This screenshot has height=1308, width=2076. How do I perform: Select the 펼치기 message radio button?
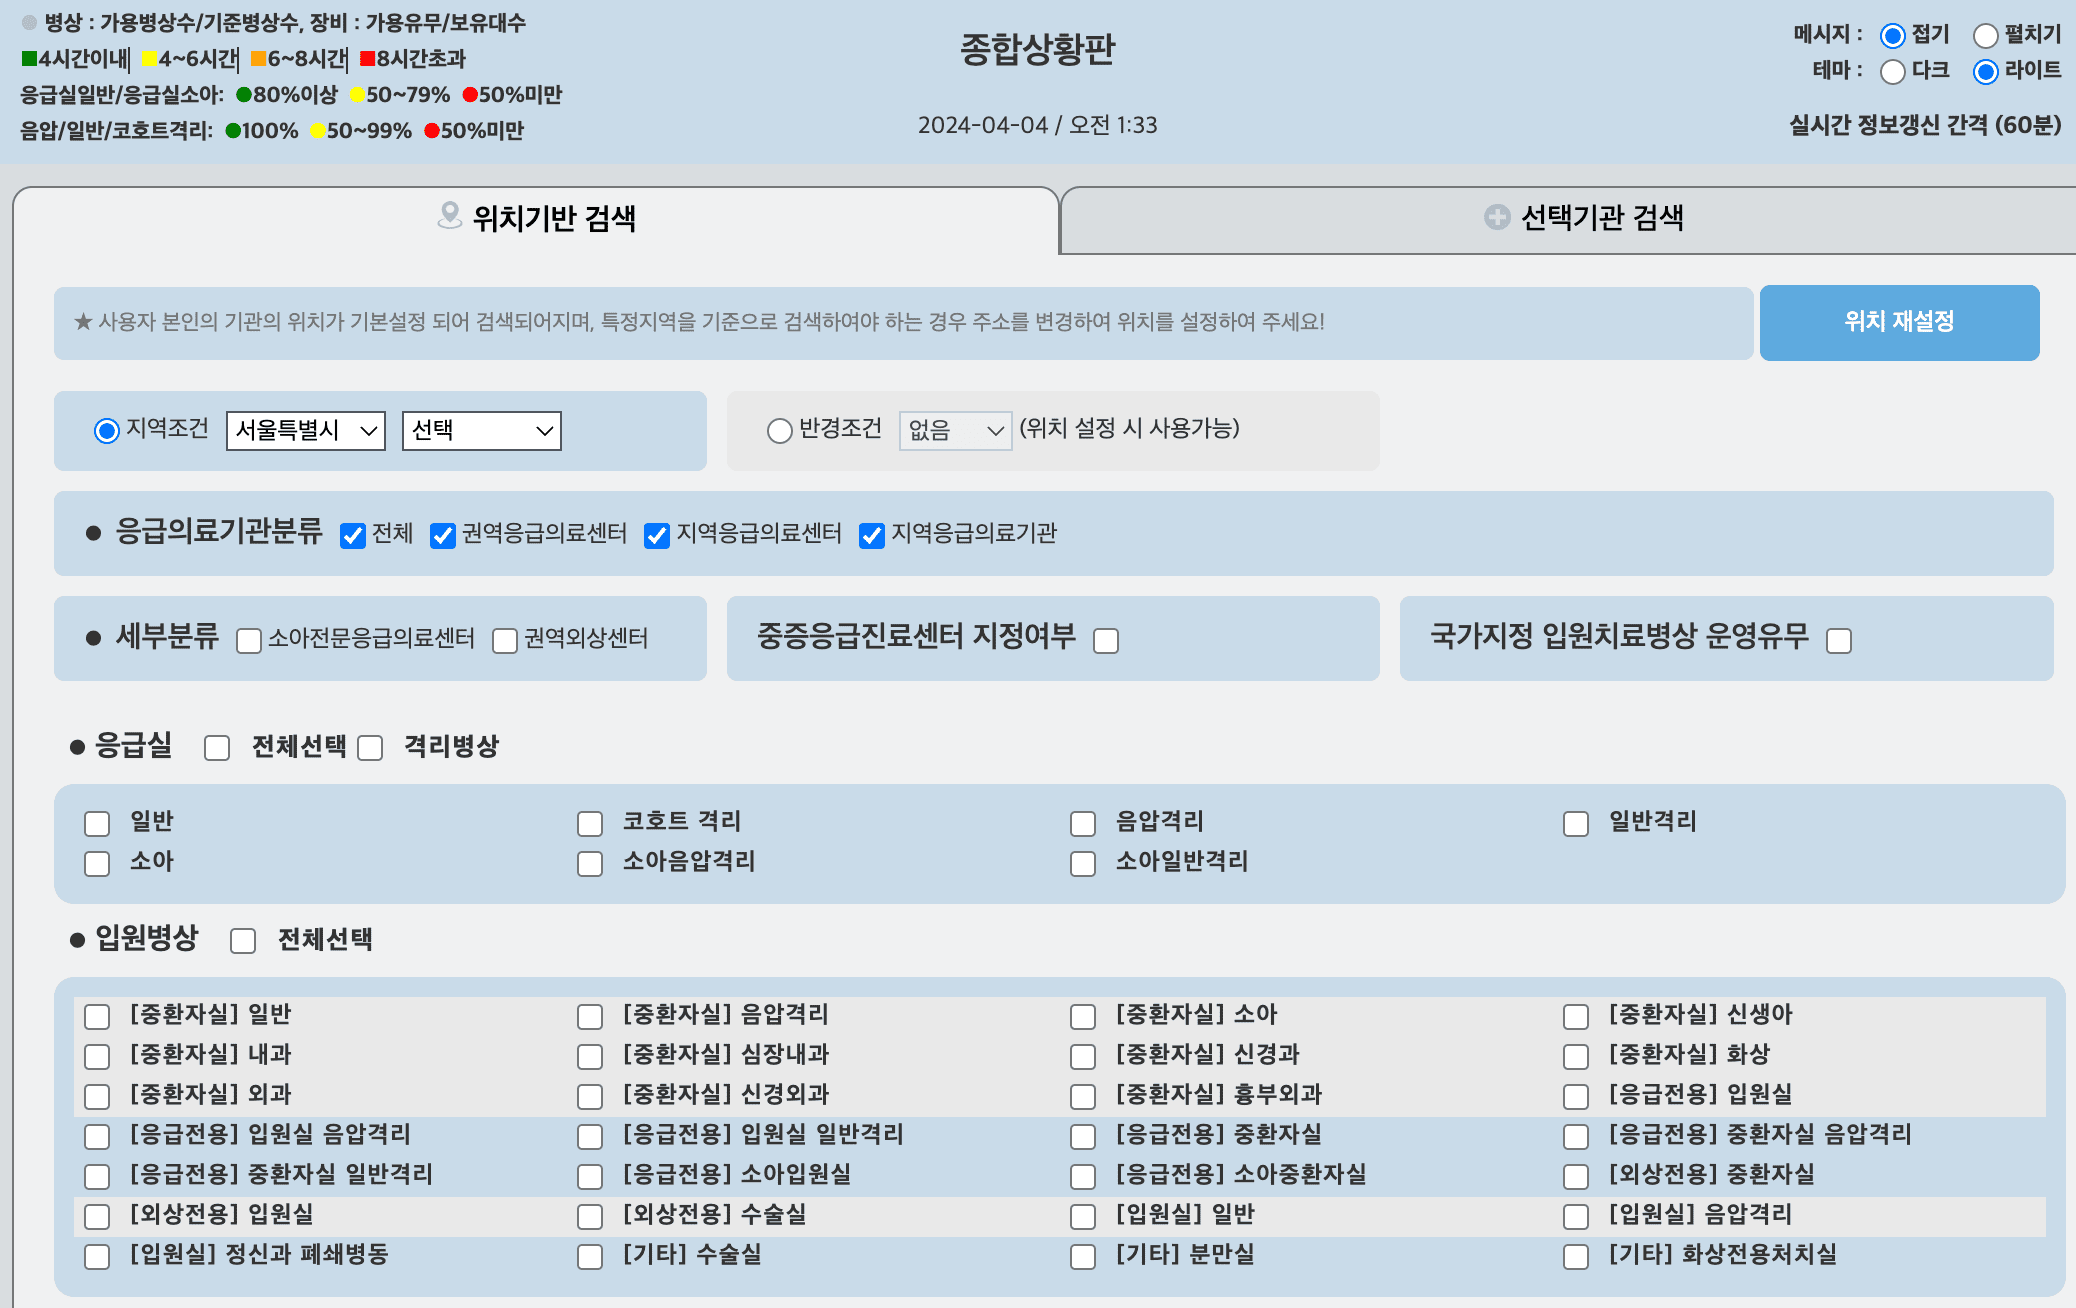[1985, 36]
